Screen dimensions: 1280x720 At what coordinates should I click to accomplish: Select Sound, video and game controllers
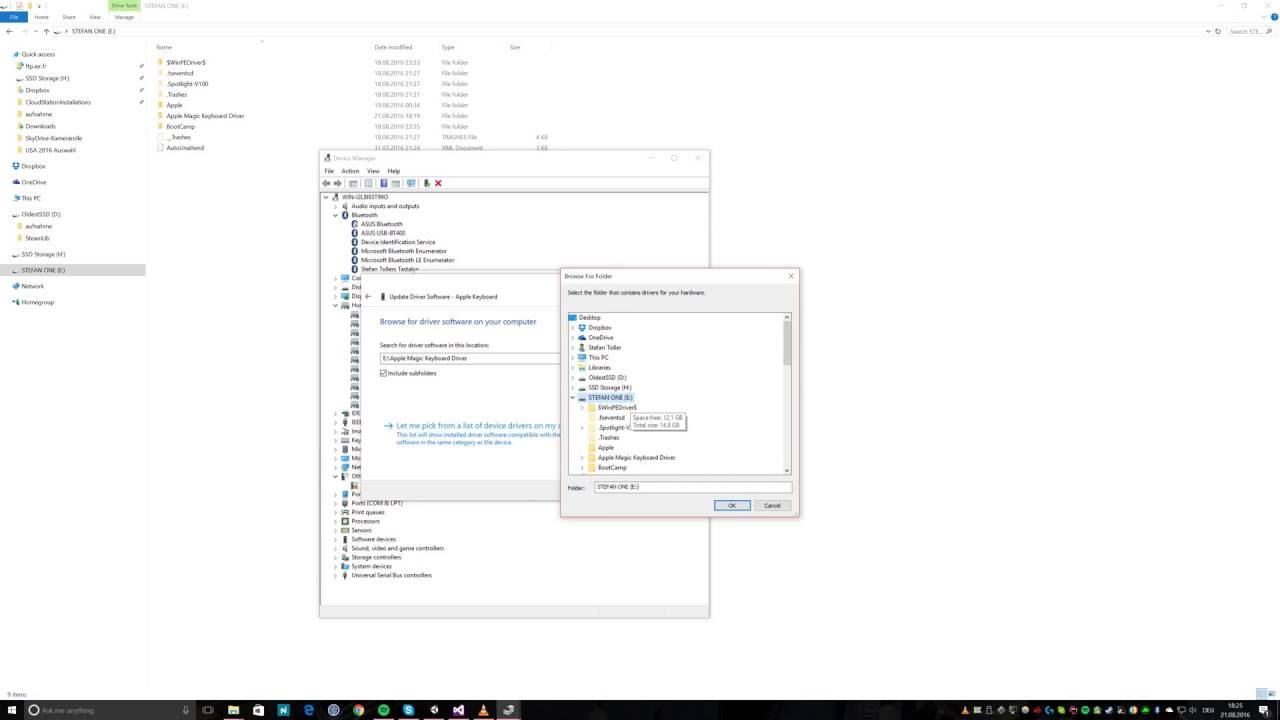click(x=397, y=548)
